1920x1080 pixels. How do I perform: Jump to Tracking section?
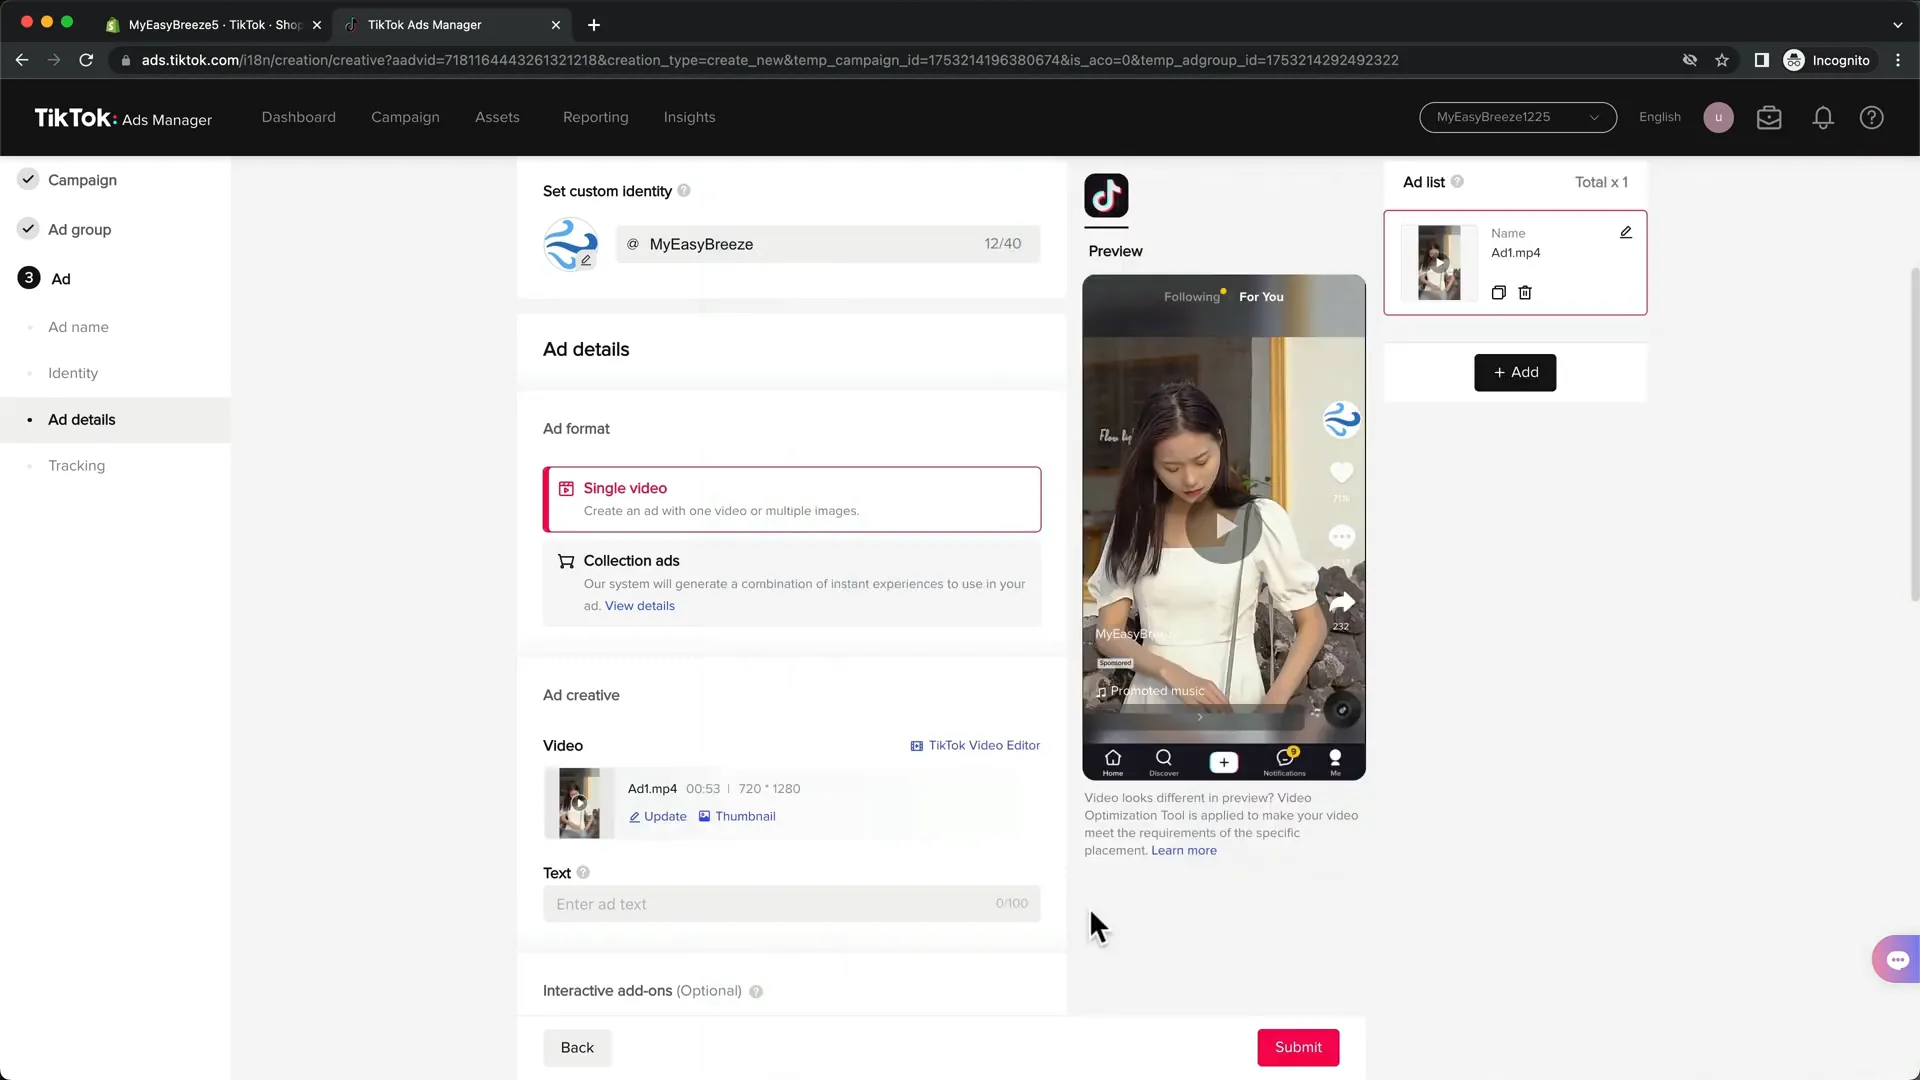pyautogui.click(x=76, y=466)
